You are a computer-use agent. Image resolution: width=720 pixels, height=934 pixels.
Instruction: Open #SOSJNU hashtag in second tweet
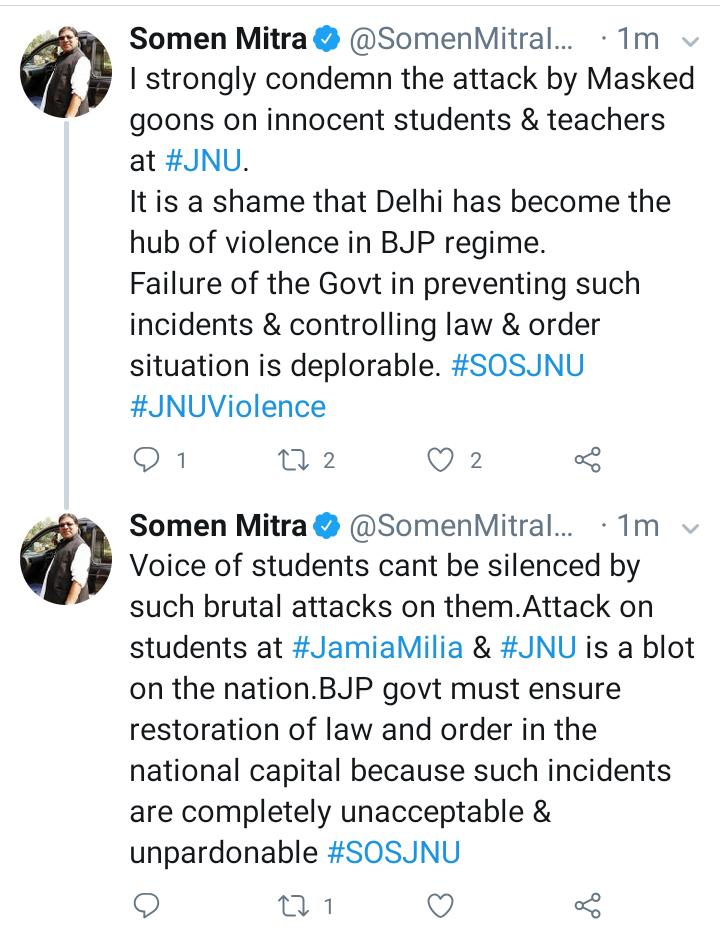394,852
